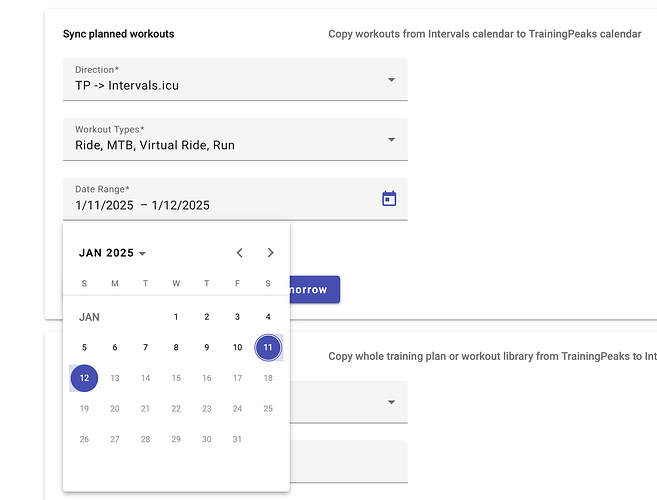This screenshot has height=500, width=657.
Task: Click January 26 in calendar
Action: click(84, 439)
